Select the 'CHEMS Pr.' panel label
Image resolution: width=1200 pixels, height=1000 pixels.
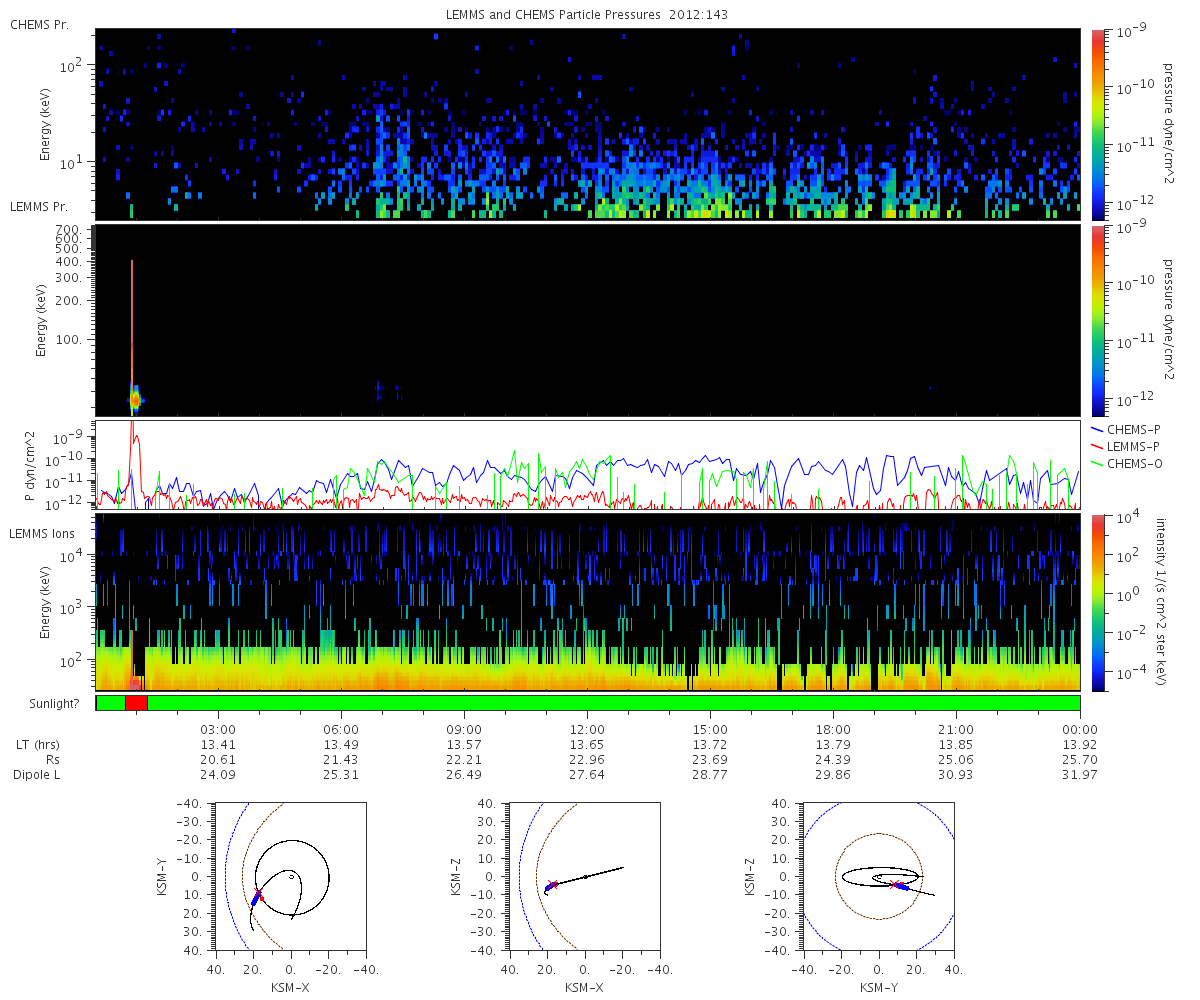tap(40, 24)
